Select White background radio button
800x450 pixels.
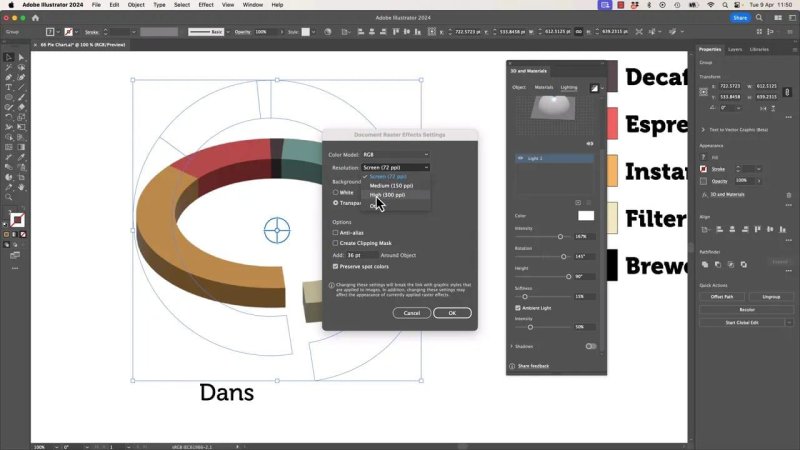[335, 192]
